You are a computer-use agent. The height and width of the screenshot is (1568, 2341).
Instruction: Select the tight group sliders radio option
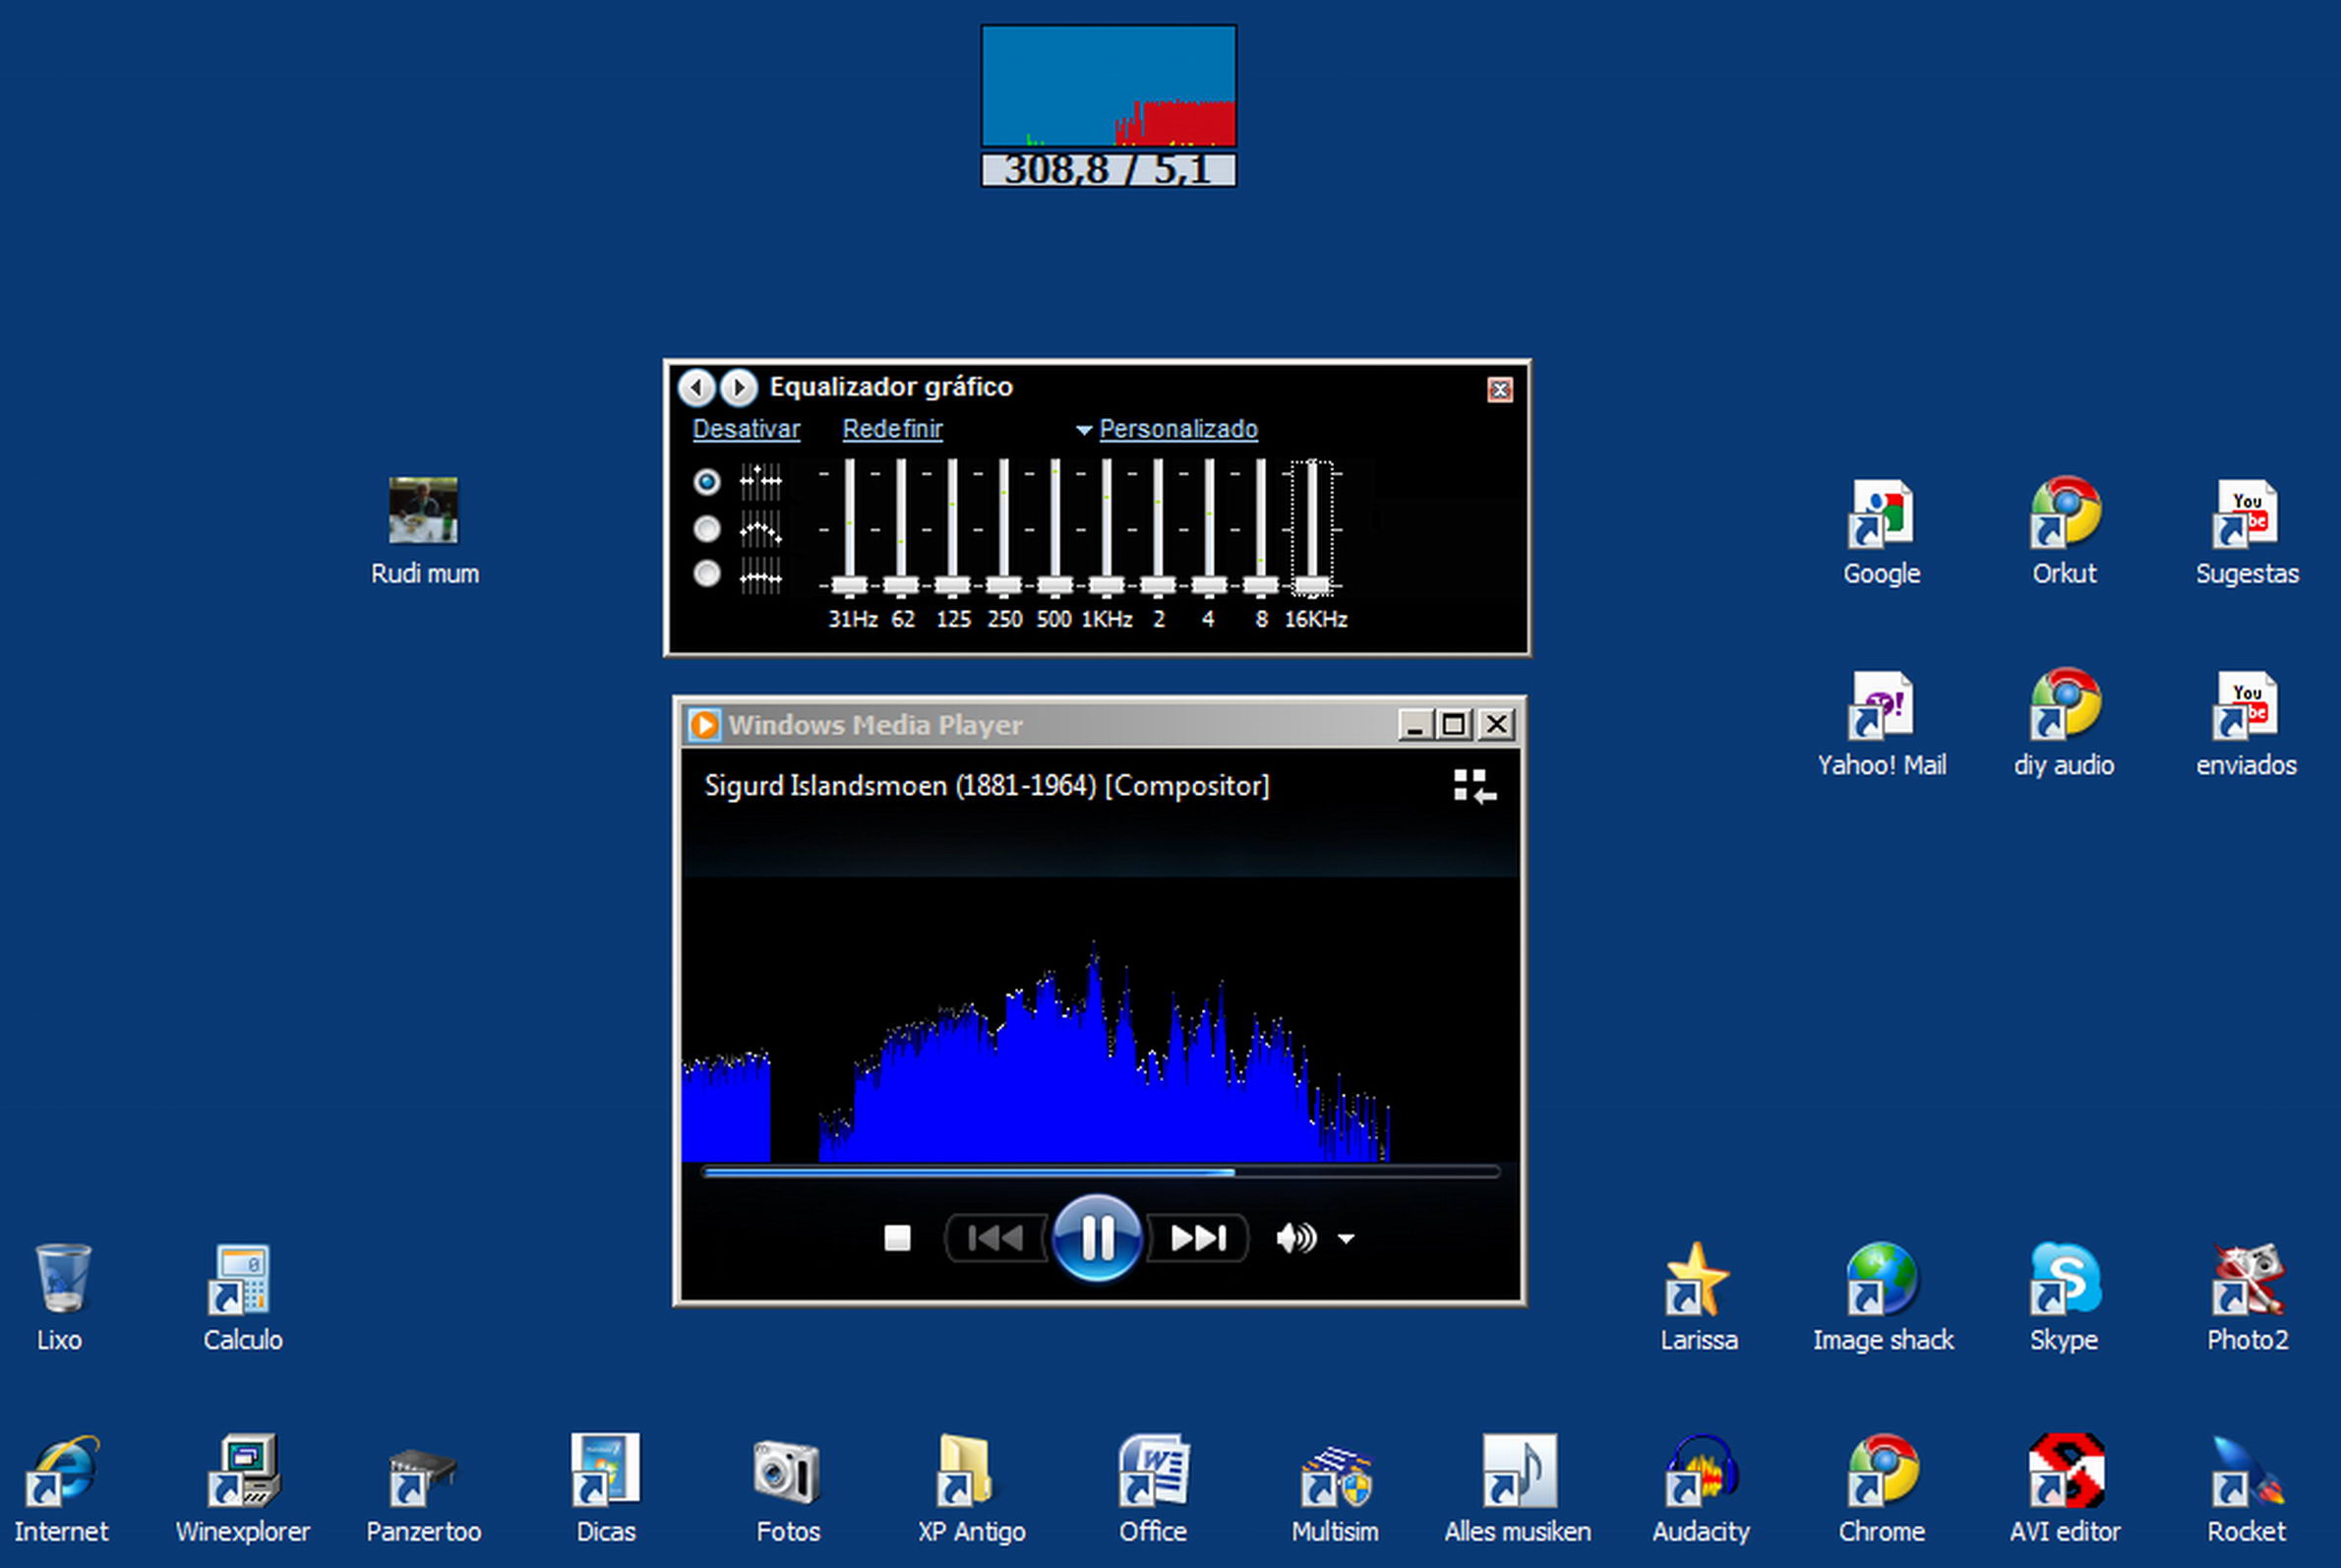pos(707,574)
